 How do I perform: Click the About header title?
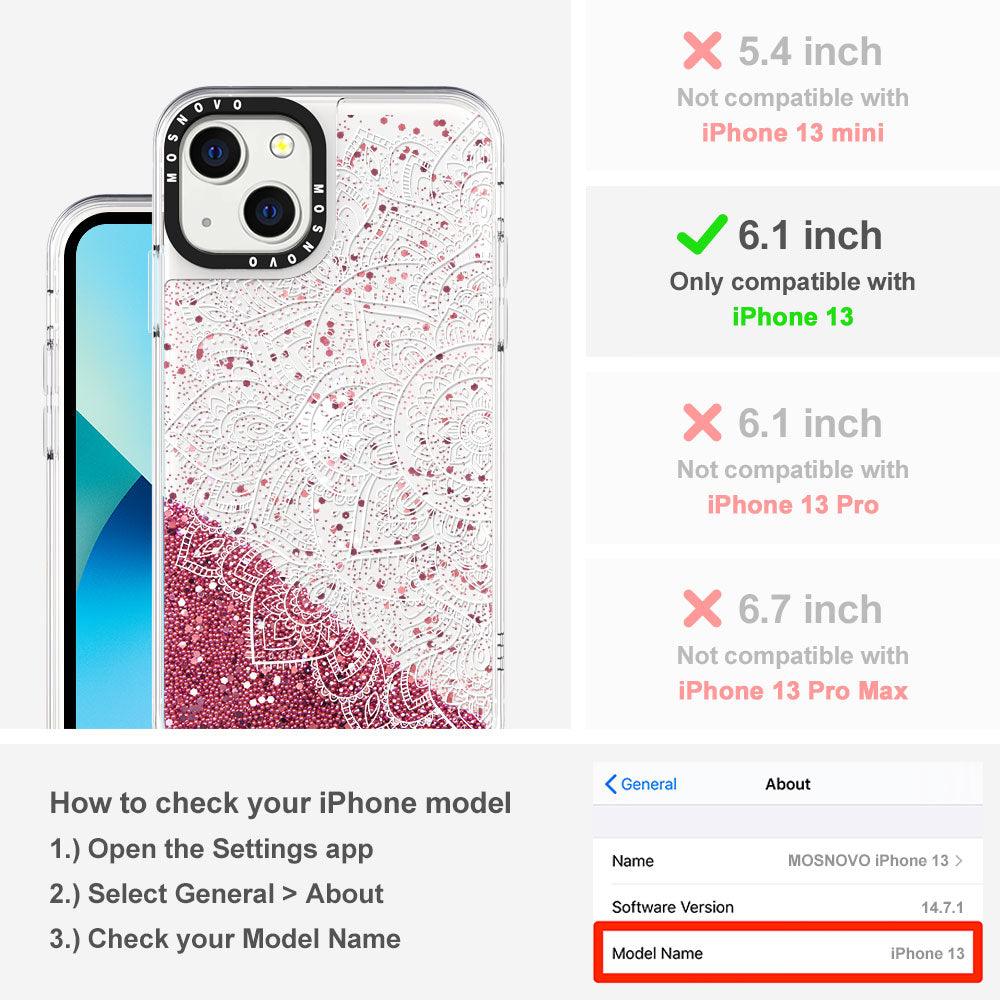pyautogui.click(x=788, y=784)
